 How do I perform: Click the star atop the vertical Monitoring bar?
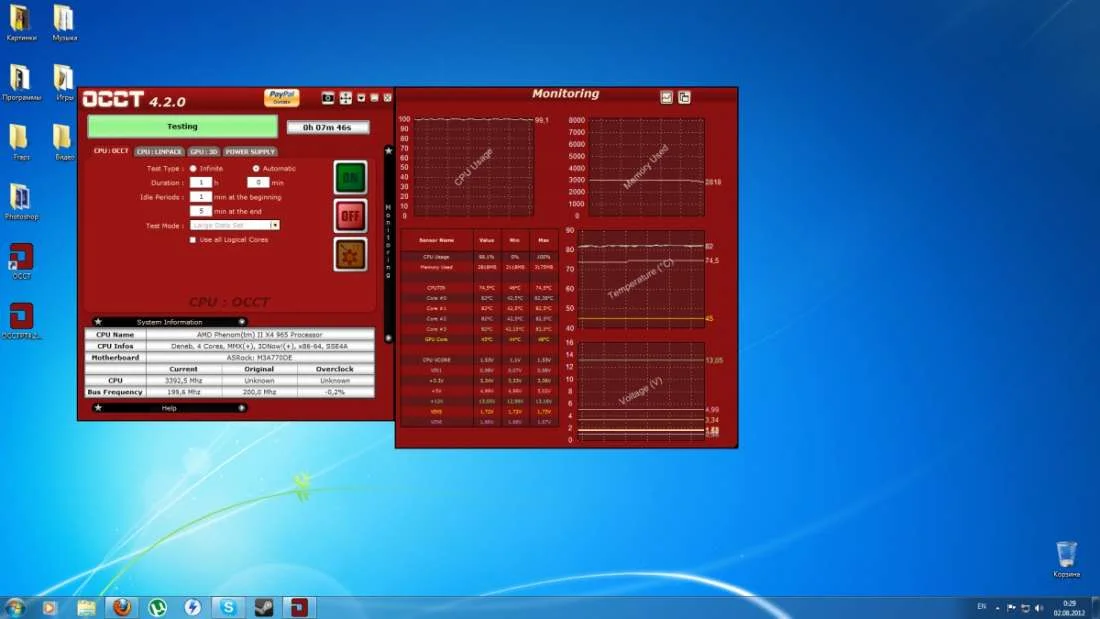(389, 150)
